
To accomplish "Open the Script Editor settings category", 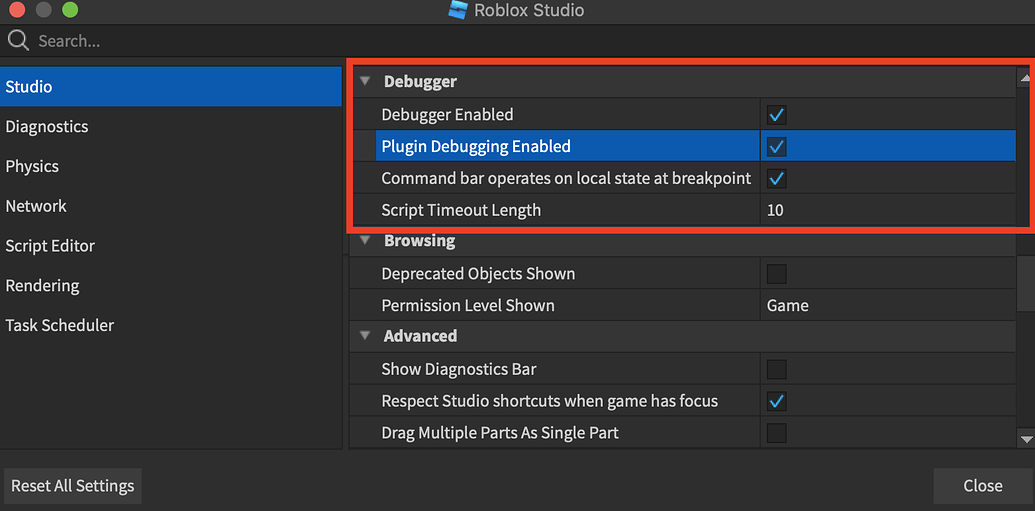I will click(171, 246).
